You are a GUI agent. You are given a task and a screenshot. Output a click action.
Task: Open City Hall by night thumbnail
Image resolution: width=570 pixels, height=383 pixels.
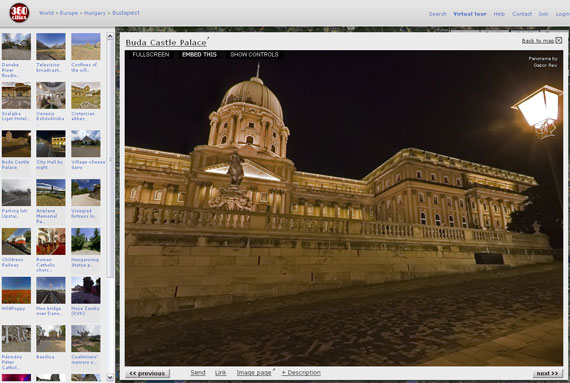[51, 144]
